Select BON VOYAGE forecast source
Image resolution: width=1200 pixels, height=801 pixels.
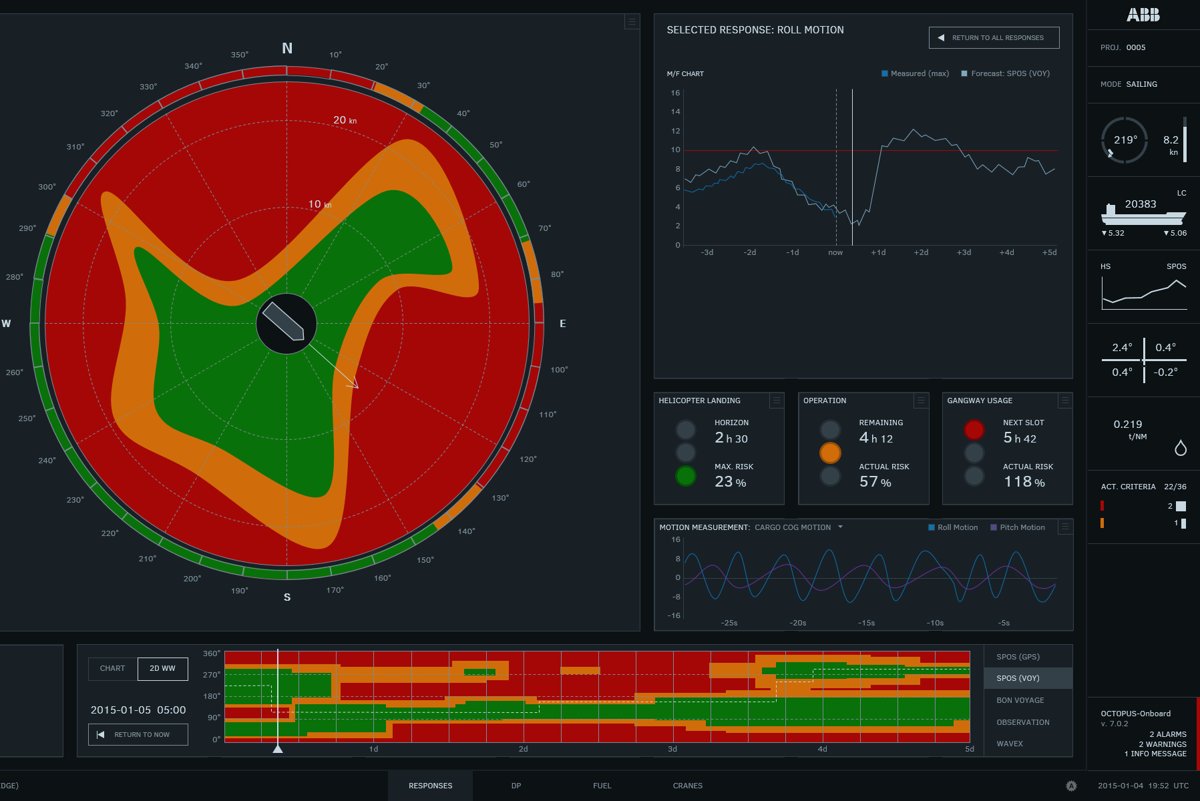(x=1028, y=700)
